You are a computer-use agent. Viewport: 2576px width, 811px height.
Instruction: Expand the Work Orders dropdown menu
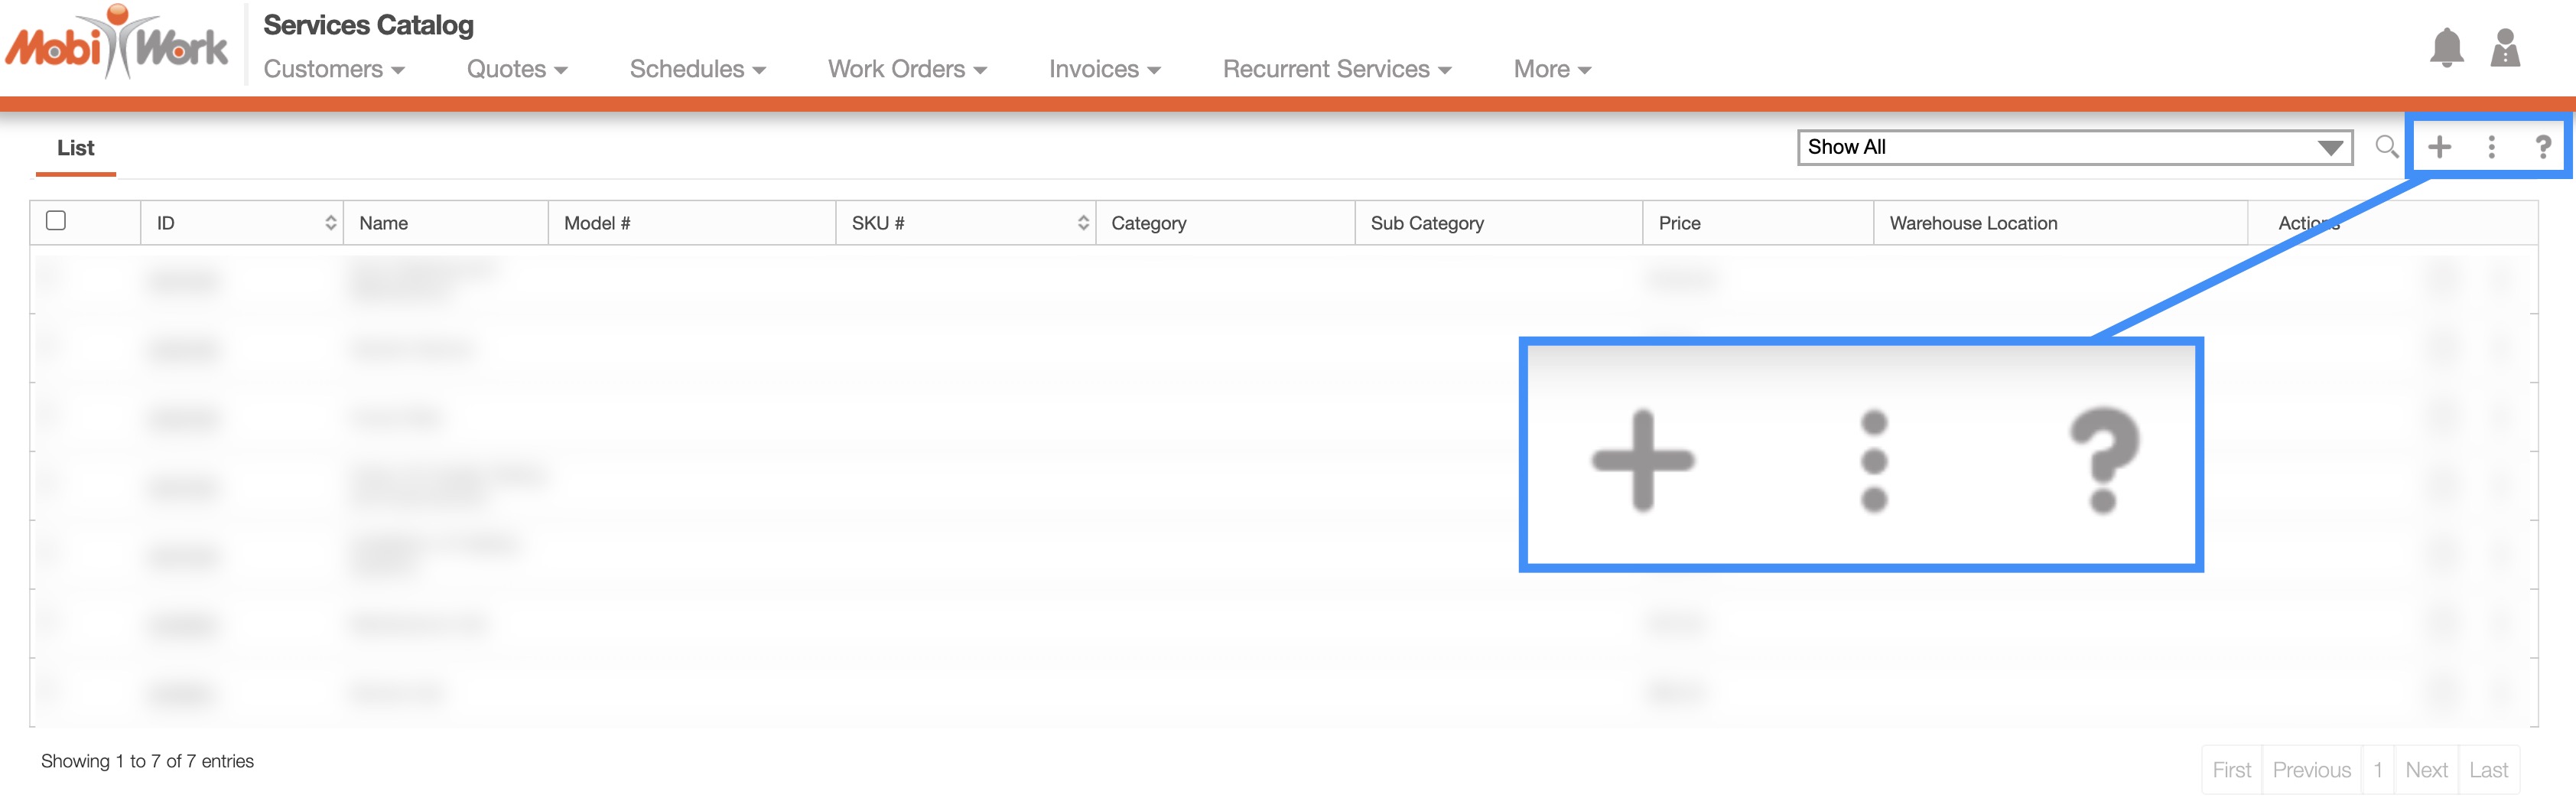click(x=906, y=69)
